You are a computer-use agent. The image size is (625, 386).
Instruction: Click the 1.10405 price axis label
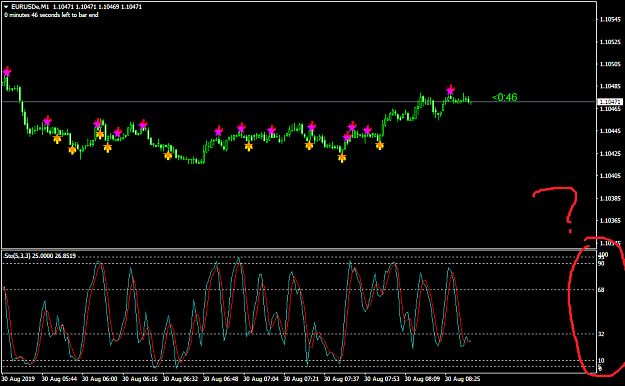[610, 176]
